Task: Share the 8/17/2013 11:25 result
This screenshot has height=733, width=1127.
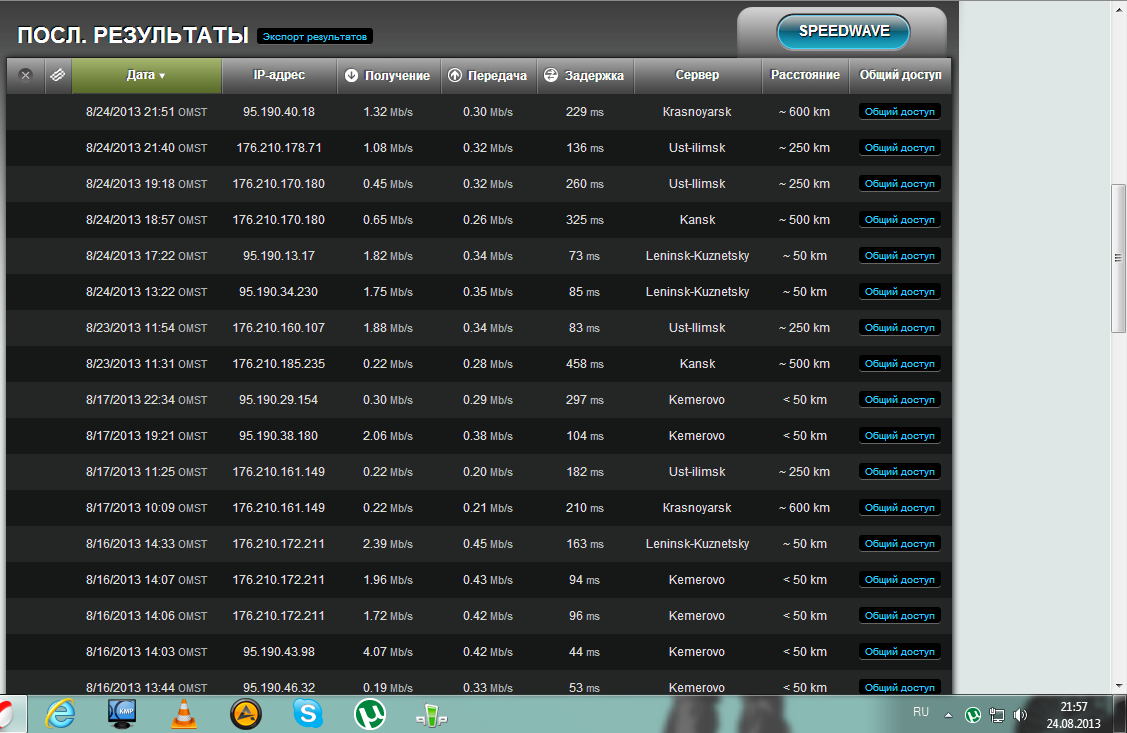Action: tap(900, 471)
